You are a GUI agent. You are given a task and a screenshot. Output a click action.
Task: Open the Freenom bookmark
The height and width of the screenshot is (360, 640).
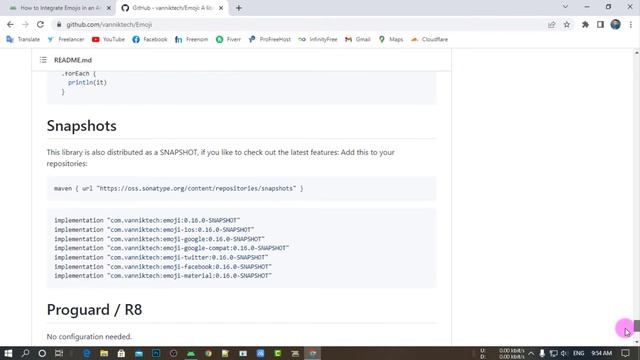191,39
